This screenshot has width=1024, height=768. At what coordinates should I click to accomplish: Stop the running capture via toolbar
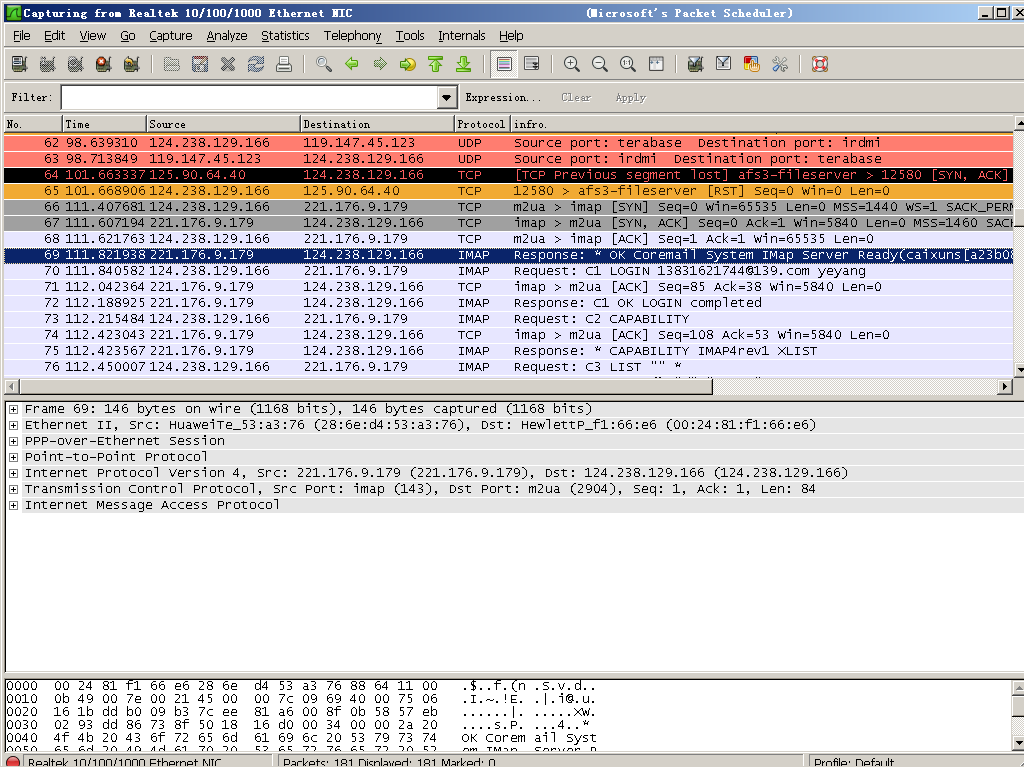(x=103, y=64)
